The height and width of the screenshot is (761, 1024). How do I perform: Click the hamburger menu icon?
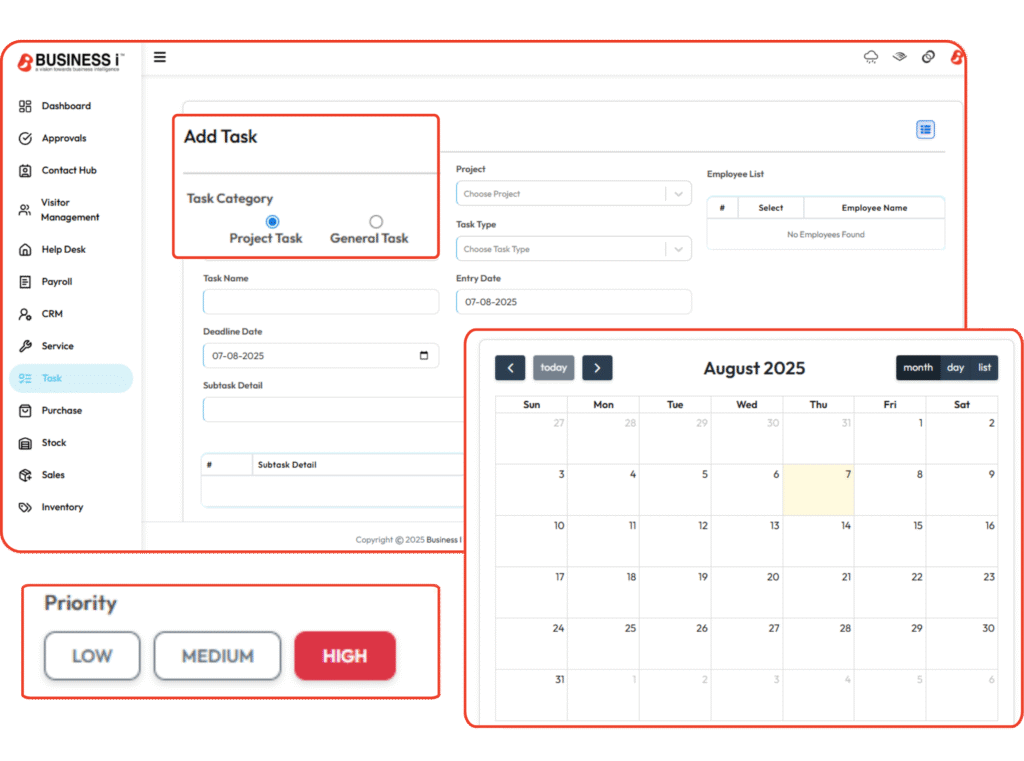pyautogui.click(x=160, y=58)
